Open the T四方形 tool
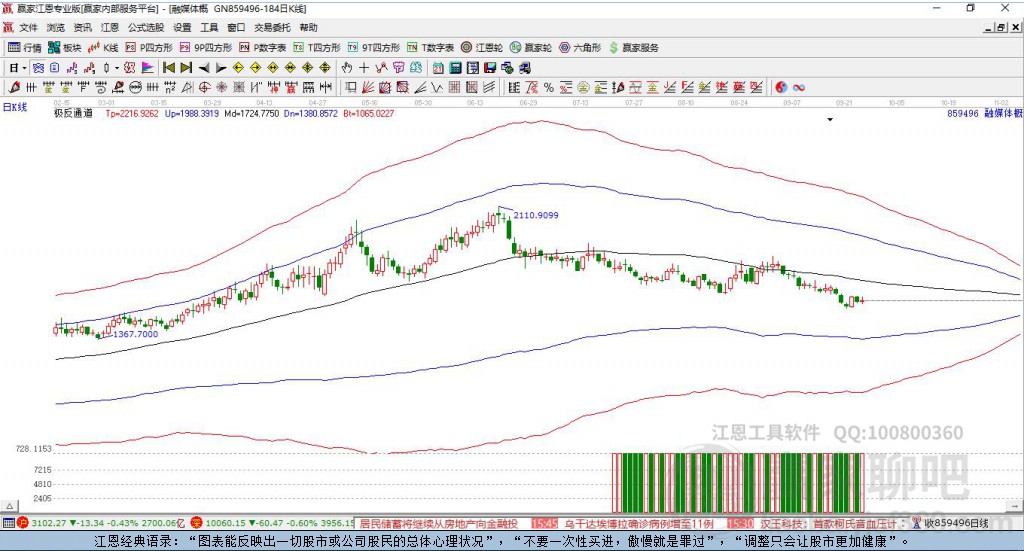Screen dimensions: 1024x551 click(x=317, y=48)
